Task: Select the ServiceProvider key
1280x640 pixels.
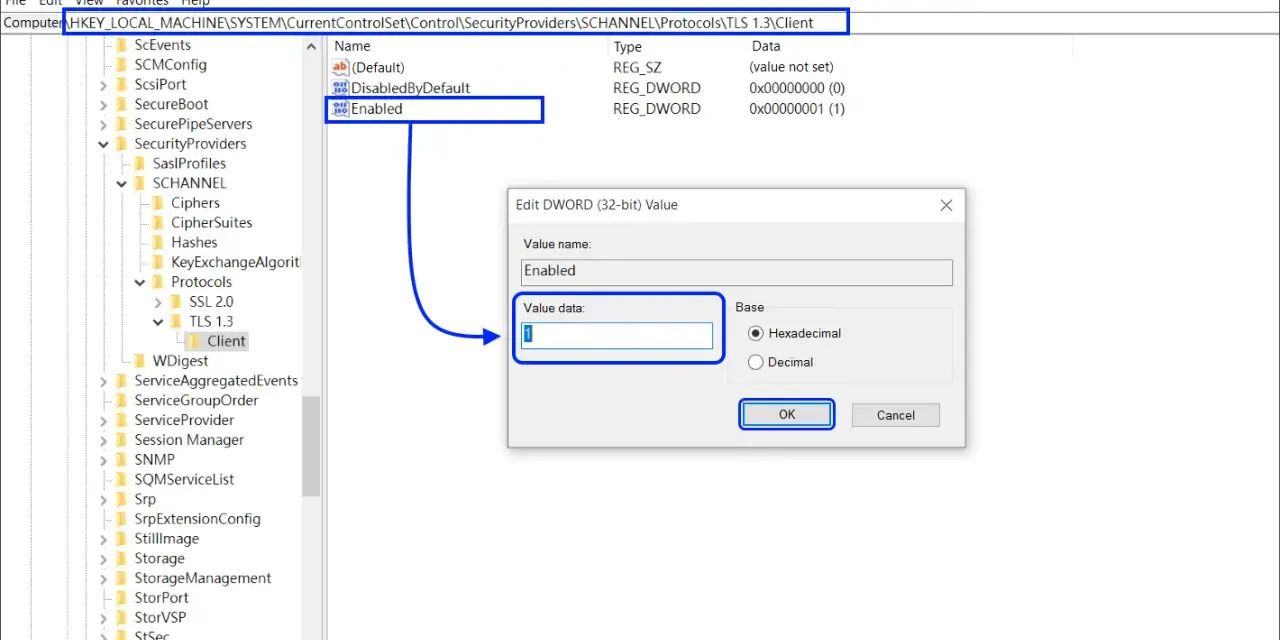Action: [184, 420]
